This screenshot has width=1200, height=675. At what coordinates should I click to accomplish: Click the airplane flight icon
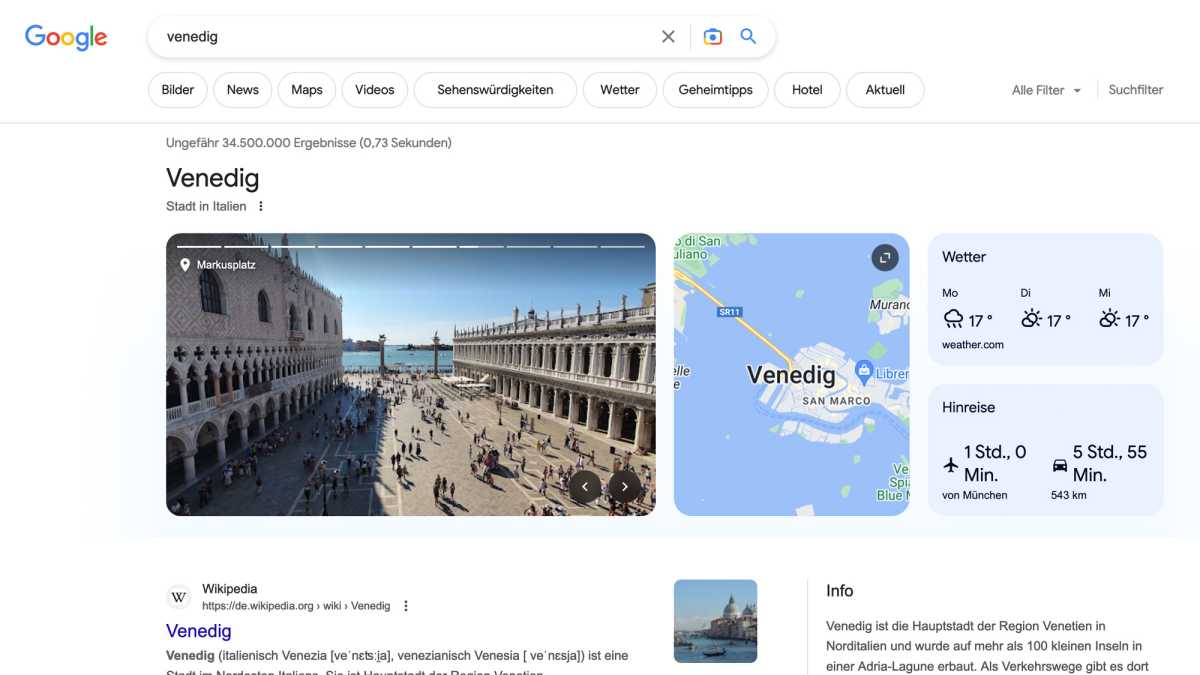951,465
